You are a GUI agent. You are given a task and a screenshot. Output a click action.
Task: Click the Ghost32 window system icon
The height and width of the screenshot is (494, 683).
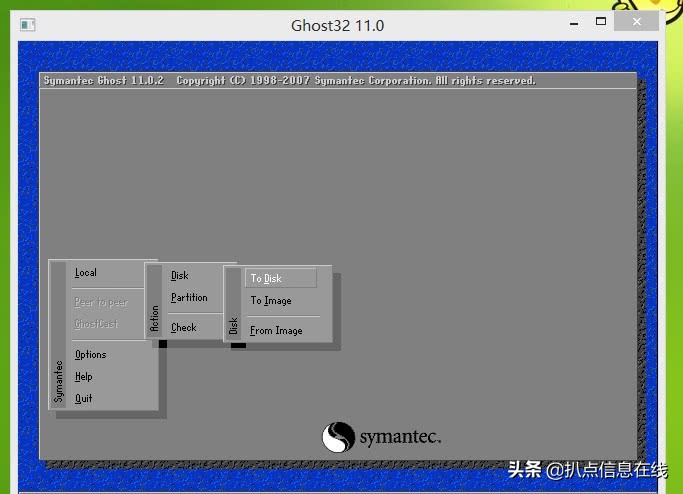(27, 25)
